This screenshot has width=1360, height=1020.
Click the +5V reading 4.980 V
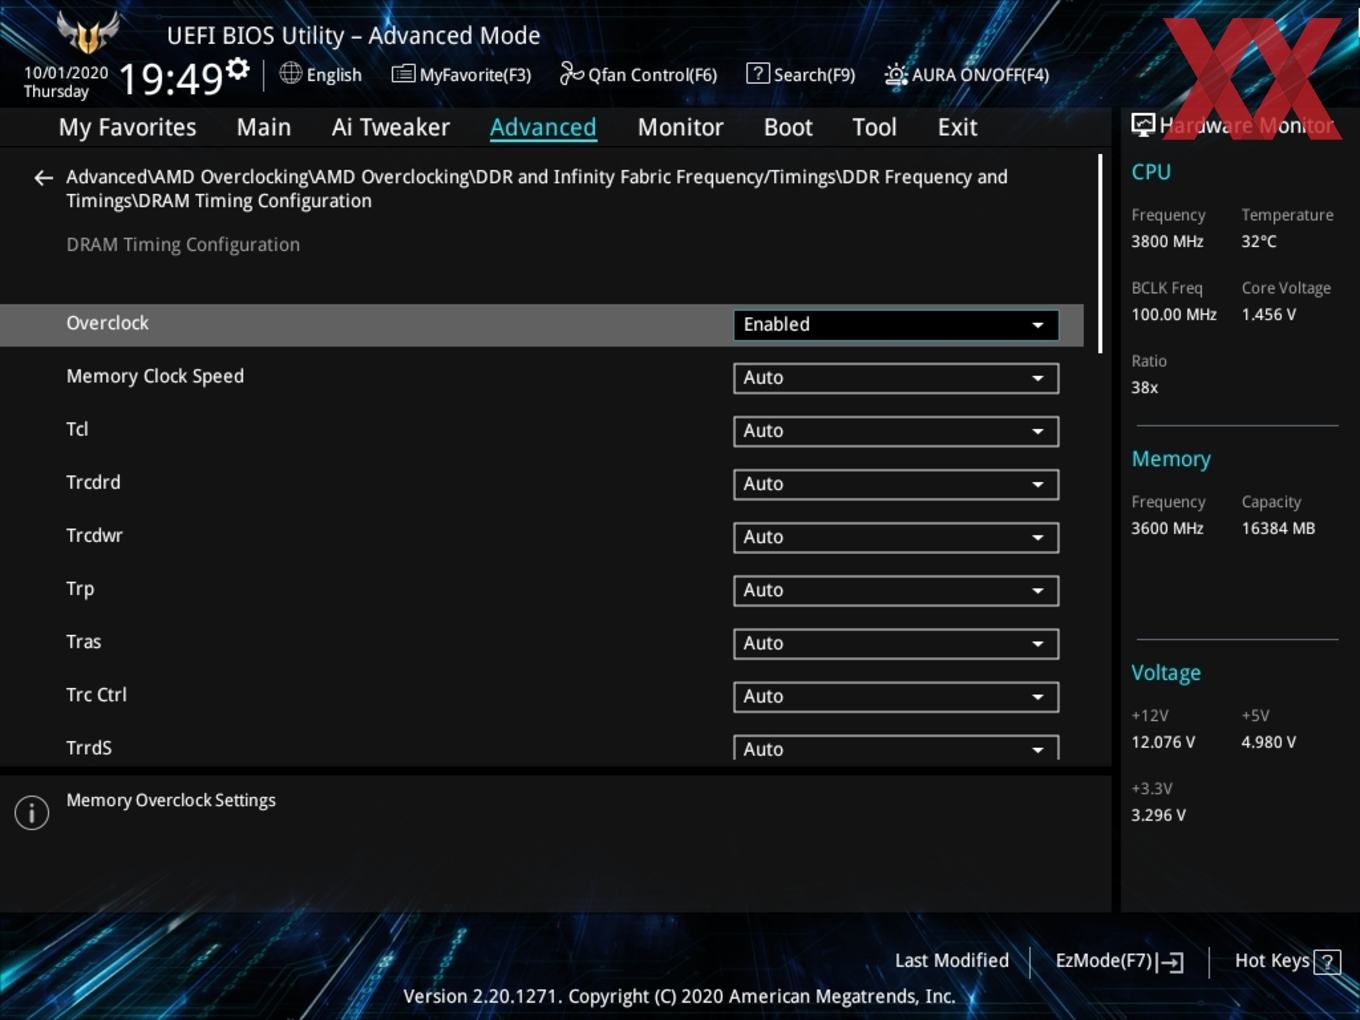click(1268, 742)
